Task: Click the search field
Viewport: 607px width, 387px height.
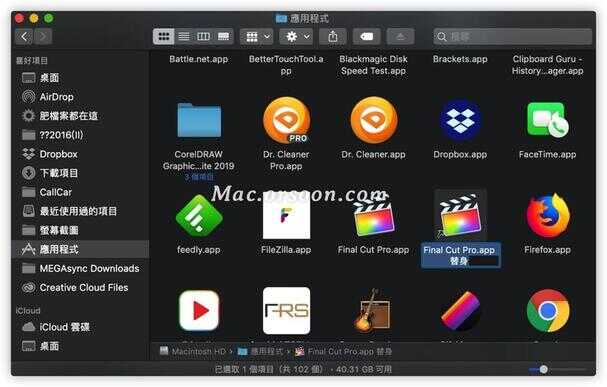Action: coord(513,37)
